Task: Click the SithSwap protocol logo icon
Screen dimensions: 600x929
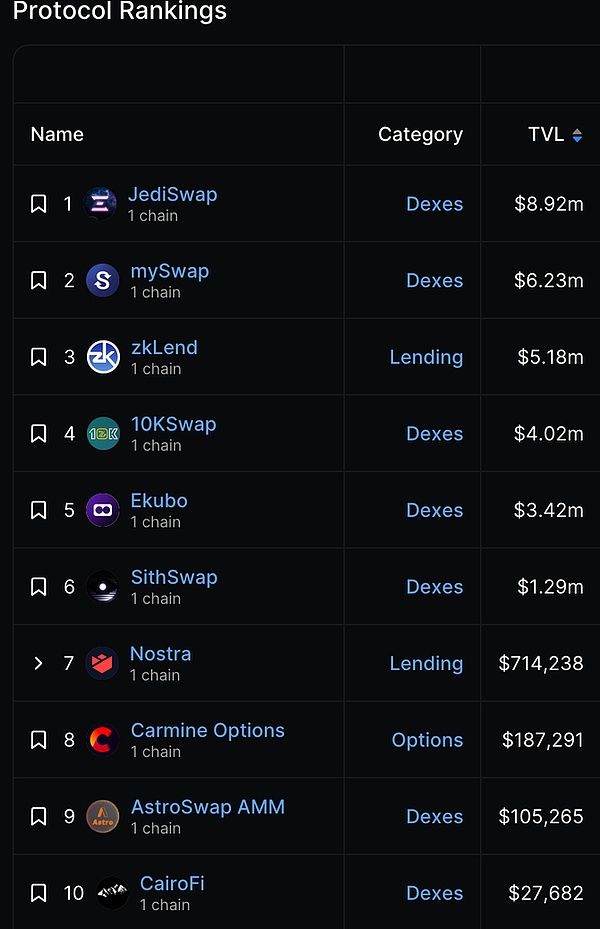Action: [103, 587]
